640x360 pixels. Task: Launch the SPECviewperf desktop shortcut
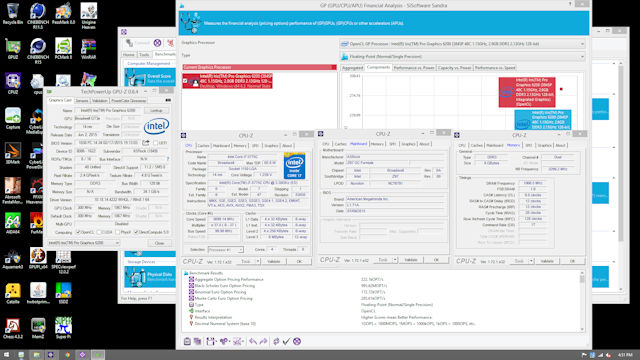63,261
